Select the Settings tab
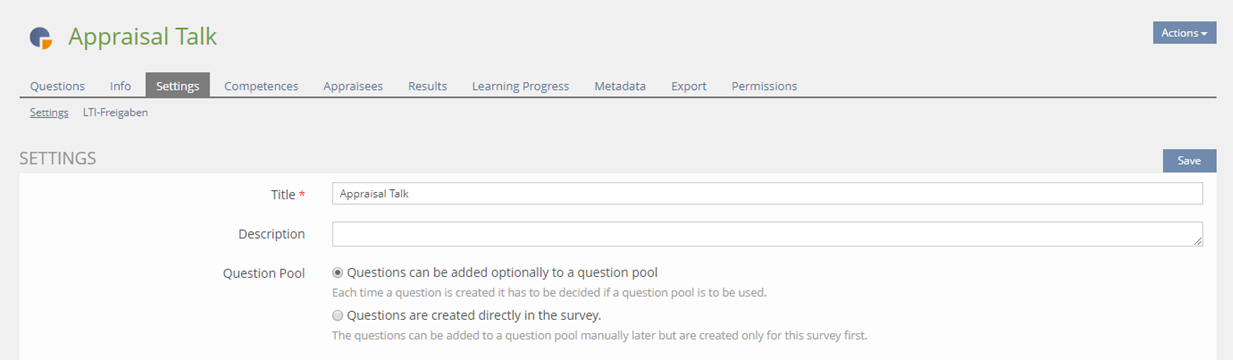The image size is (1233, 360). (x=177, y=86)
